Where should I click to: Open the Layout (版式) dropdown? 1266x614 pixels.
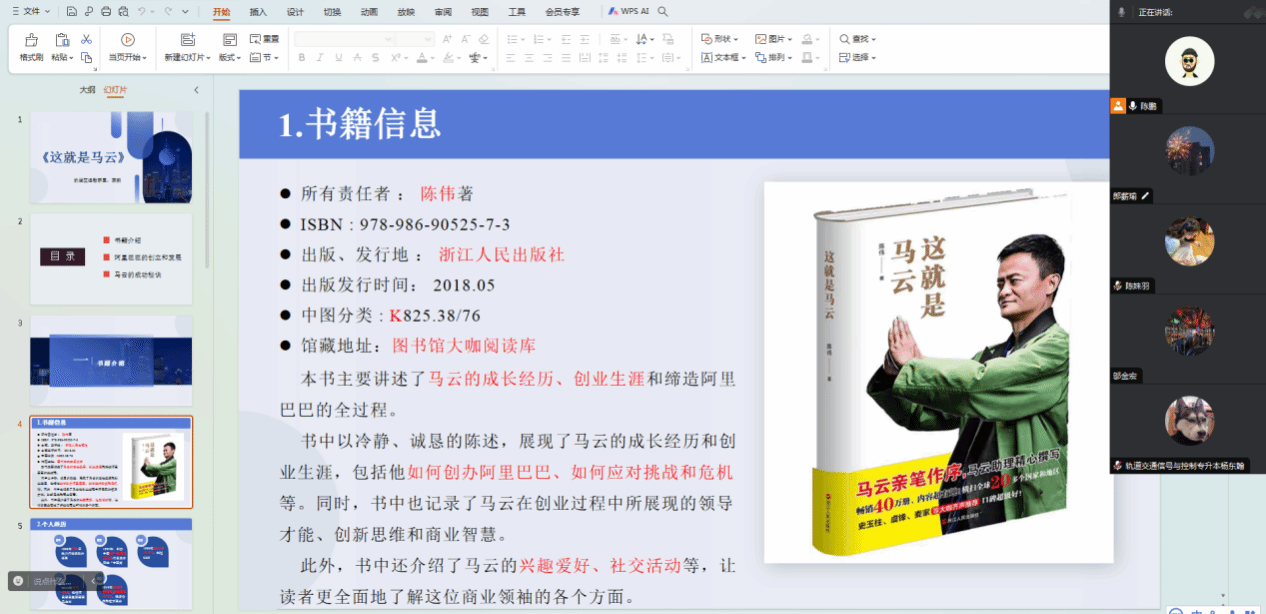230,58
